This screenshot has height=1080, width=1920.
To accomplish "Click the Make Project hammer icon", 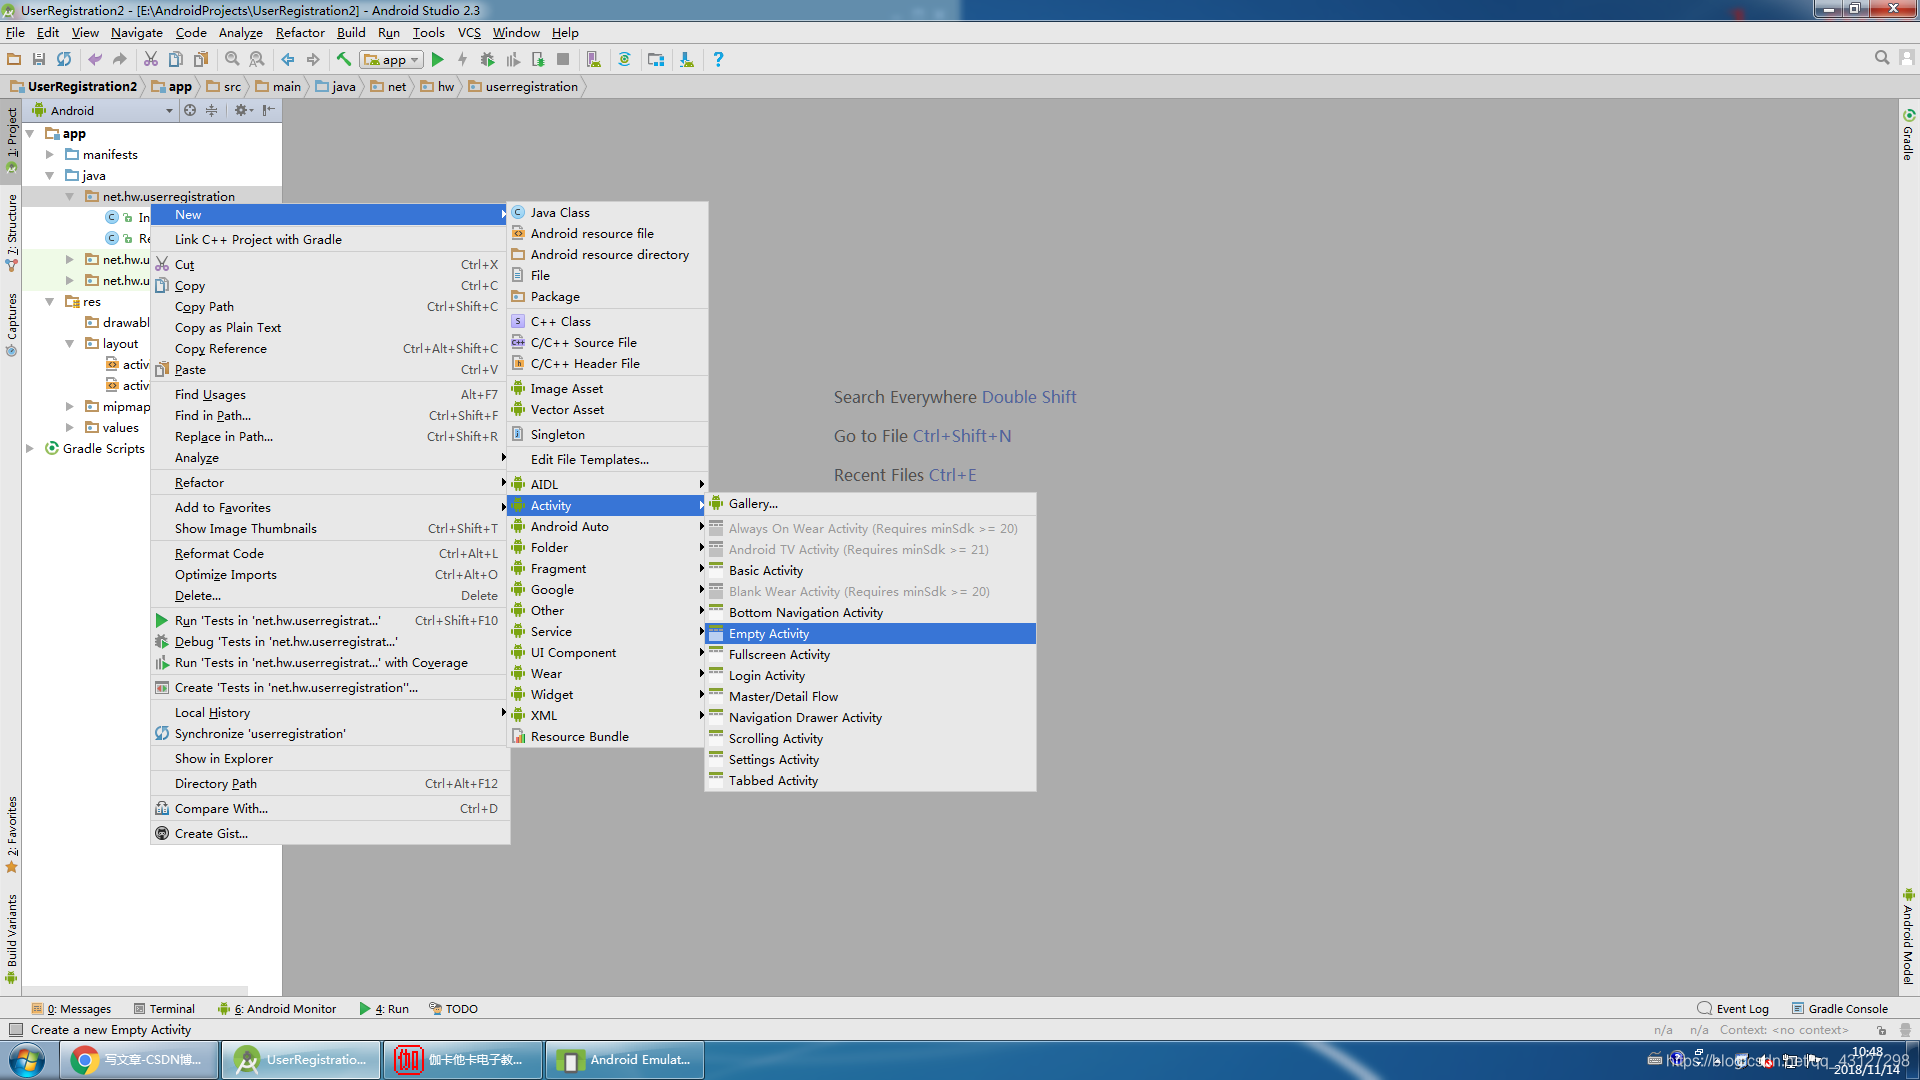I will point(344,59).
